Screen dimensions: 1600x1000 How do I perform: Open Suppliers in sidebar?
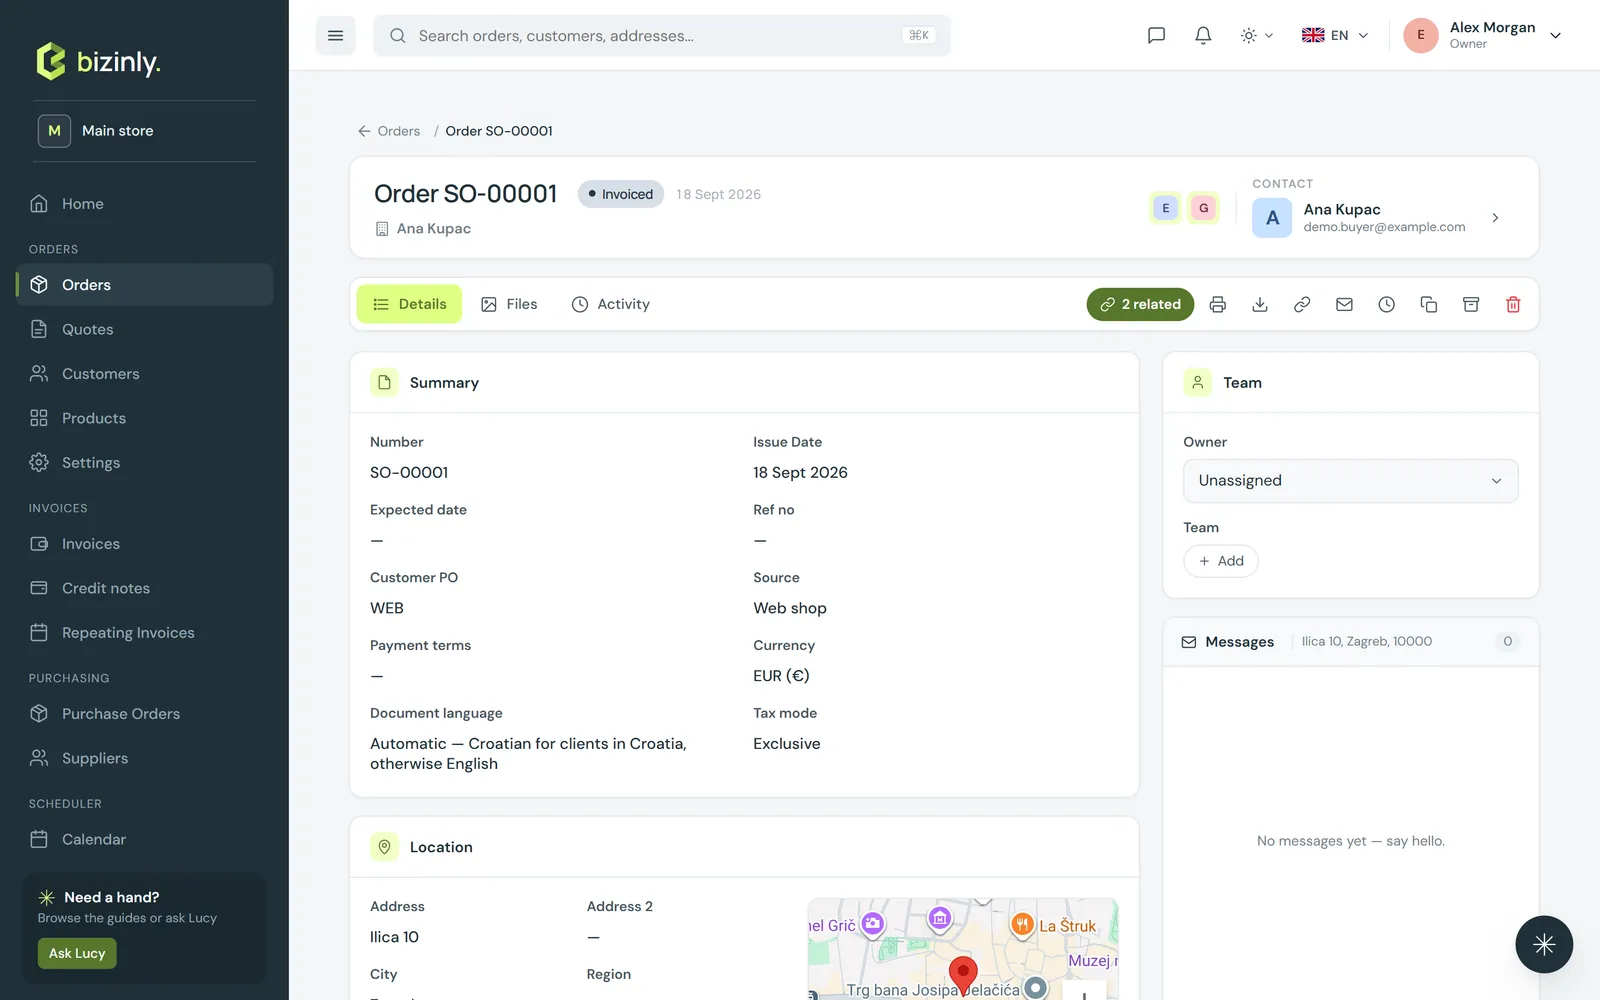tap(144, 758)
